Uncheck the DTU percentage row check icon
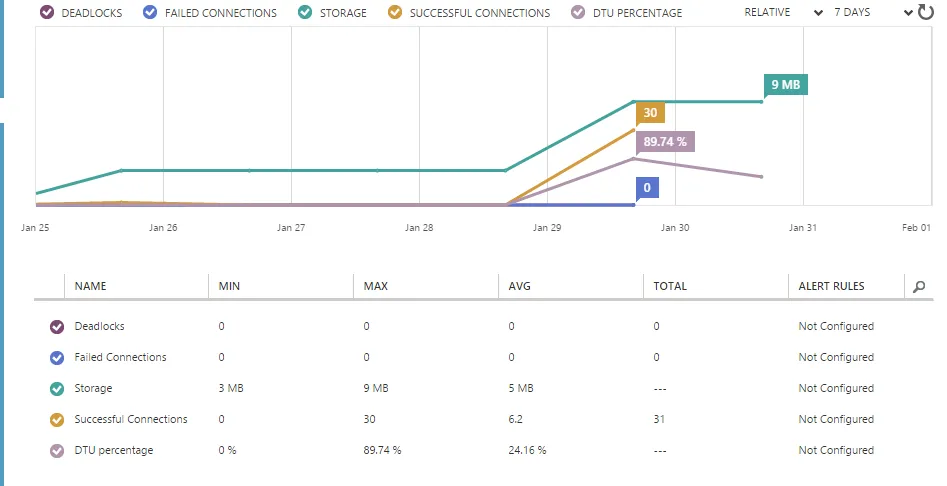The width and height of the screenshot is (947, 486). pos(57,451)
